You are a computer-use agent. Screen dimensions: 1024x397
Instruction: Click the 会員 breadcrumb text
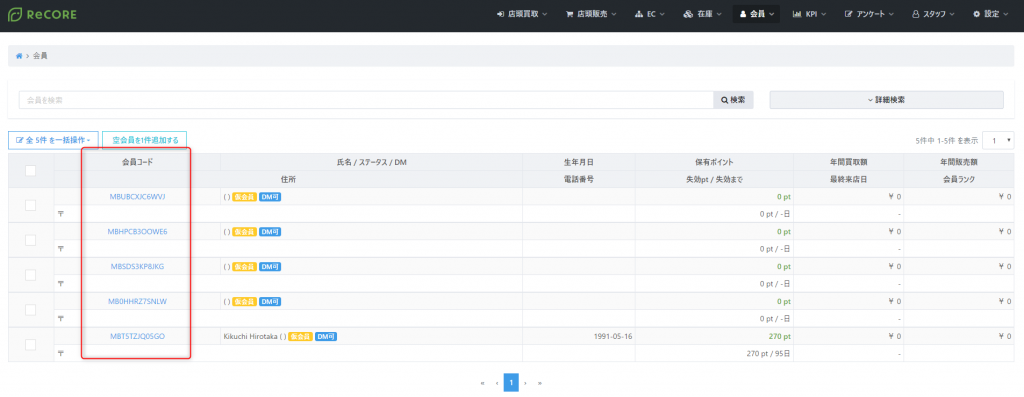coord(40,56)
